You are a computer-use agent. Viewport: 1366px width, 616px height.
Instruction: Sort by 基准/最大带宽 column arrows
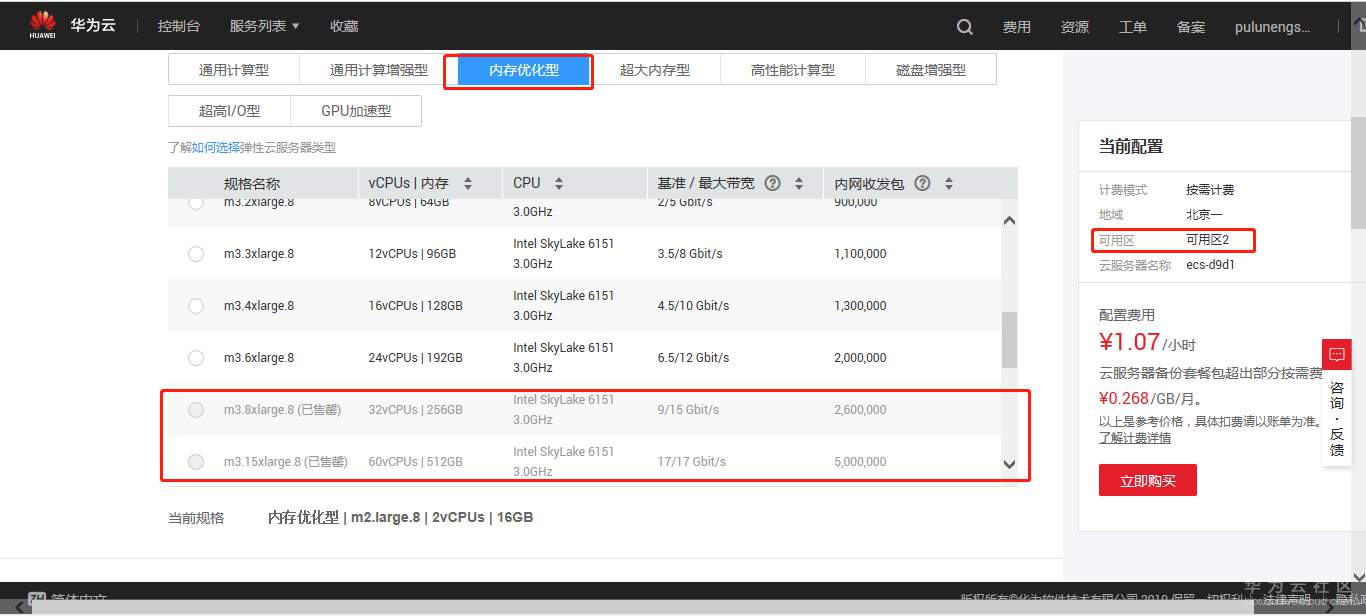click(798, 184)
